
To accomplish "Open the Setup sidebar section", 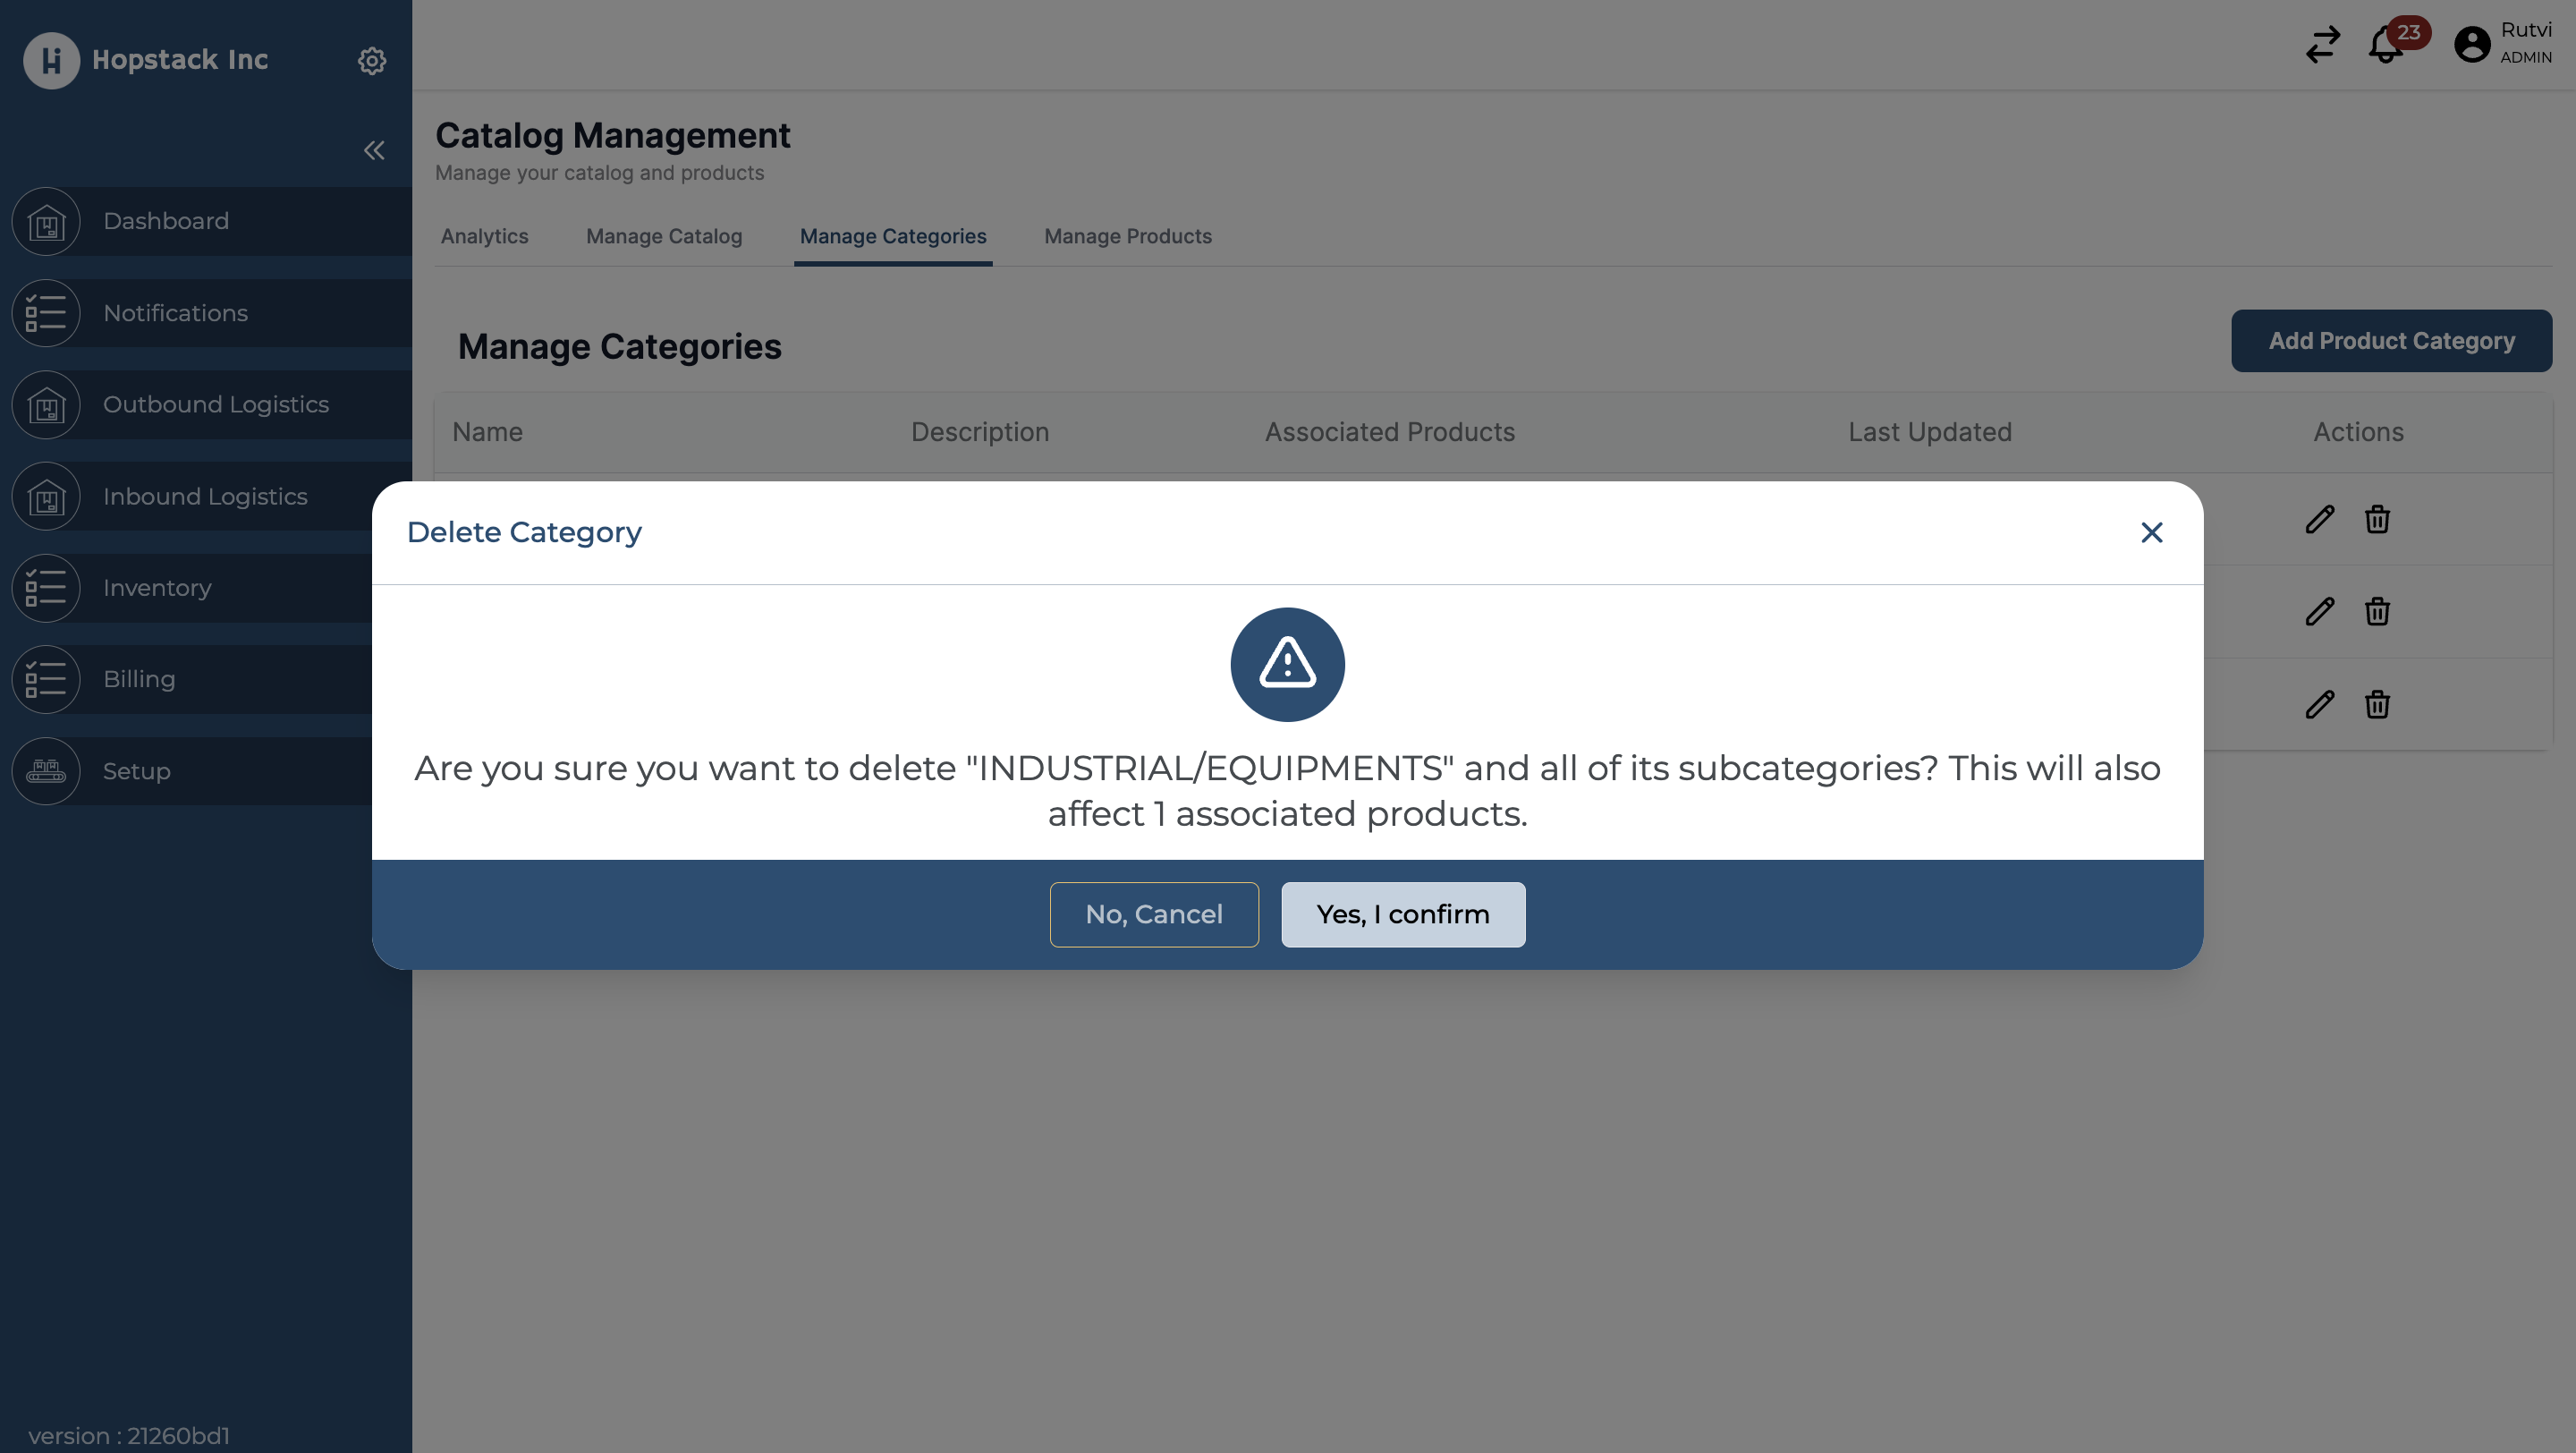I will point(136,771).
